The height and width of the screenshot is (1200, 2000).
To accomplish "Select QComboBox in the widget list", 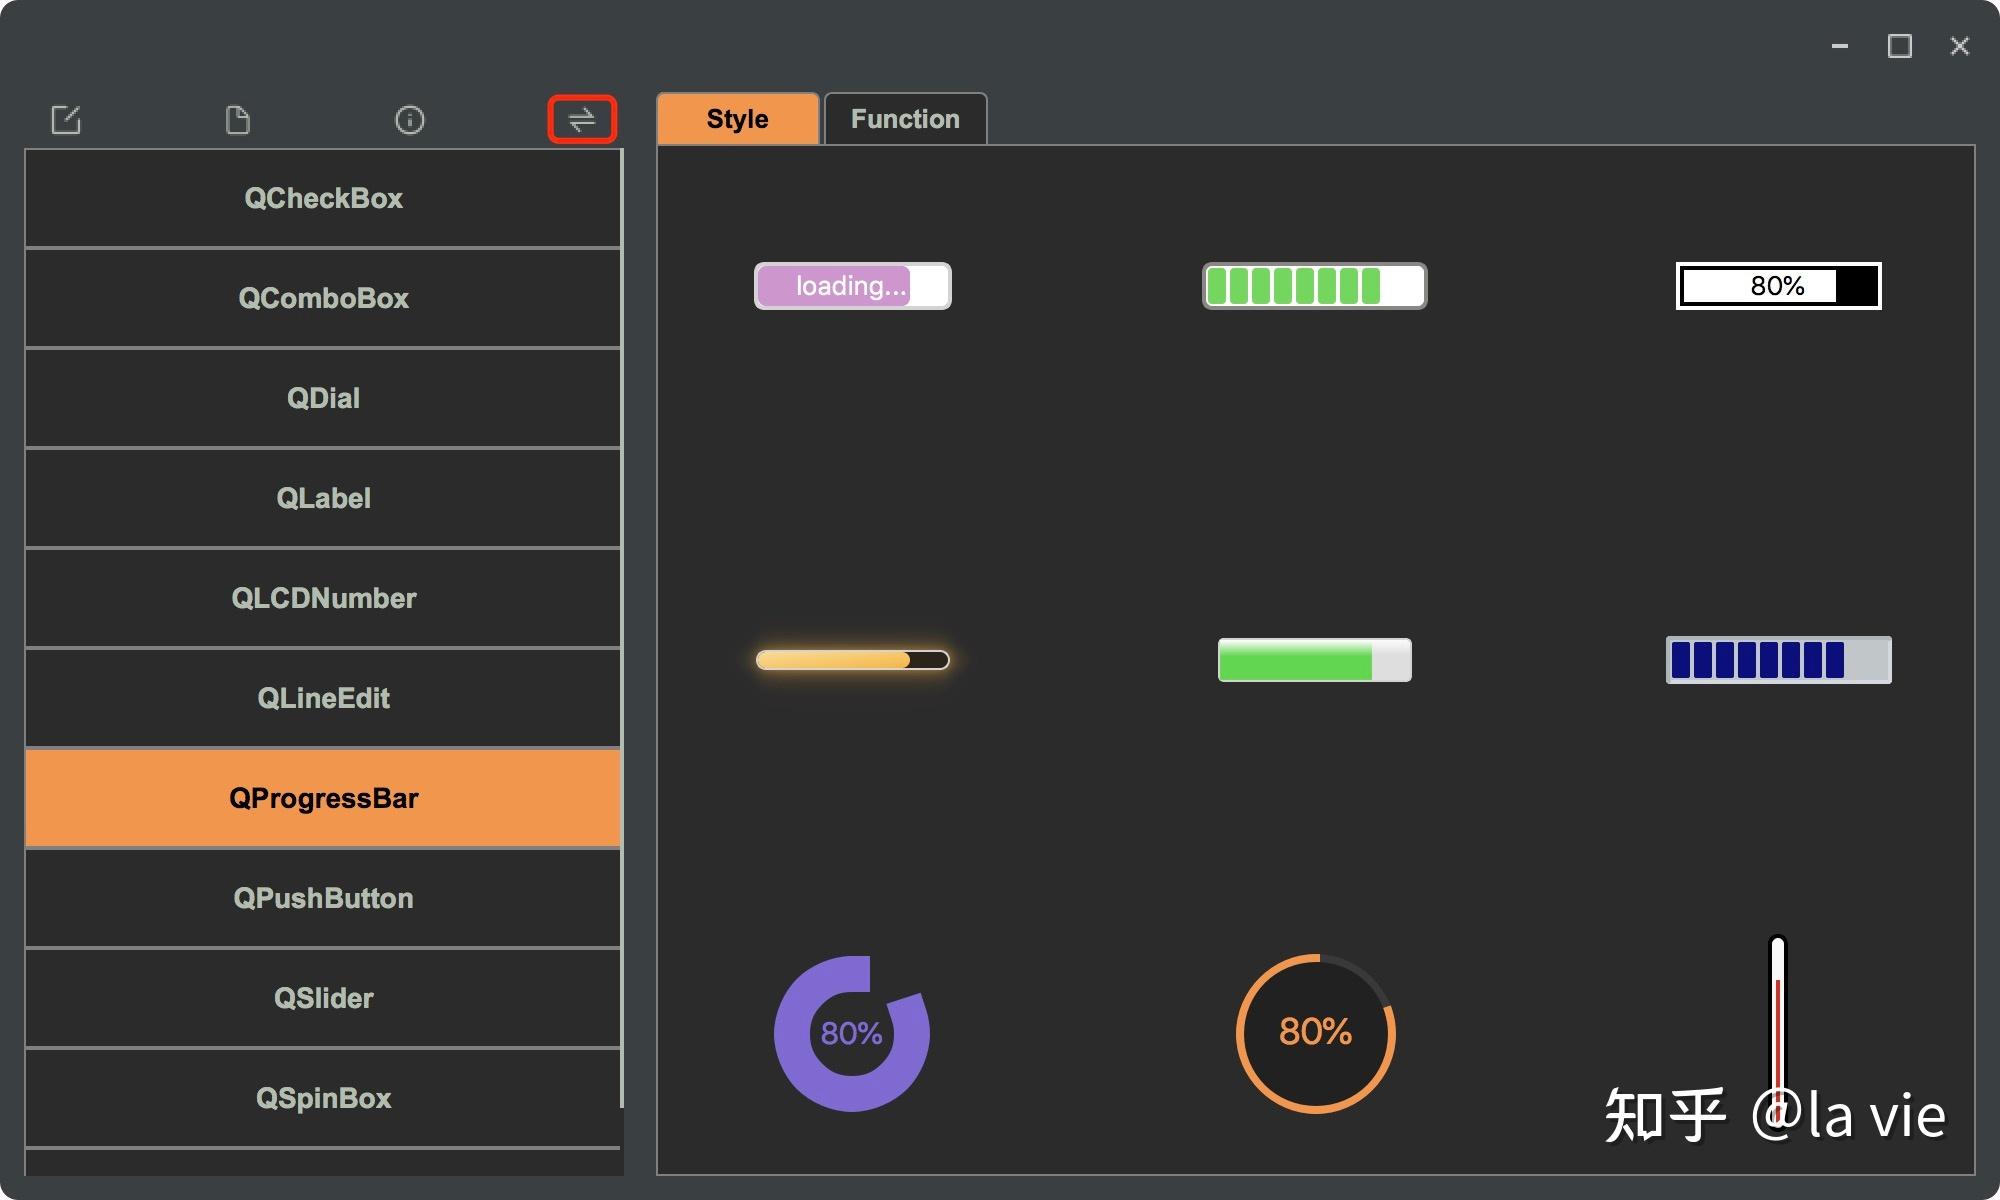I will click(322, 298).
